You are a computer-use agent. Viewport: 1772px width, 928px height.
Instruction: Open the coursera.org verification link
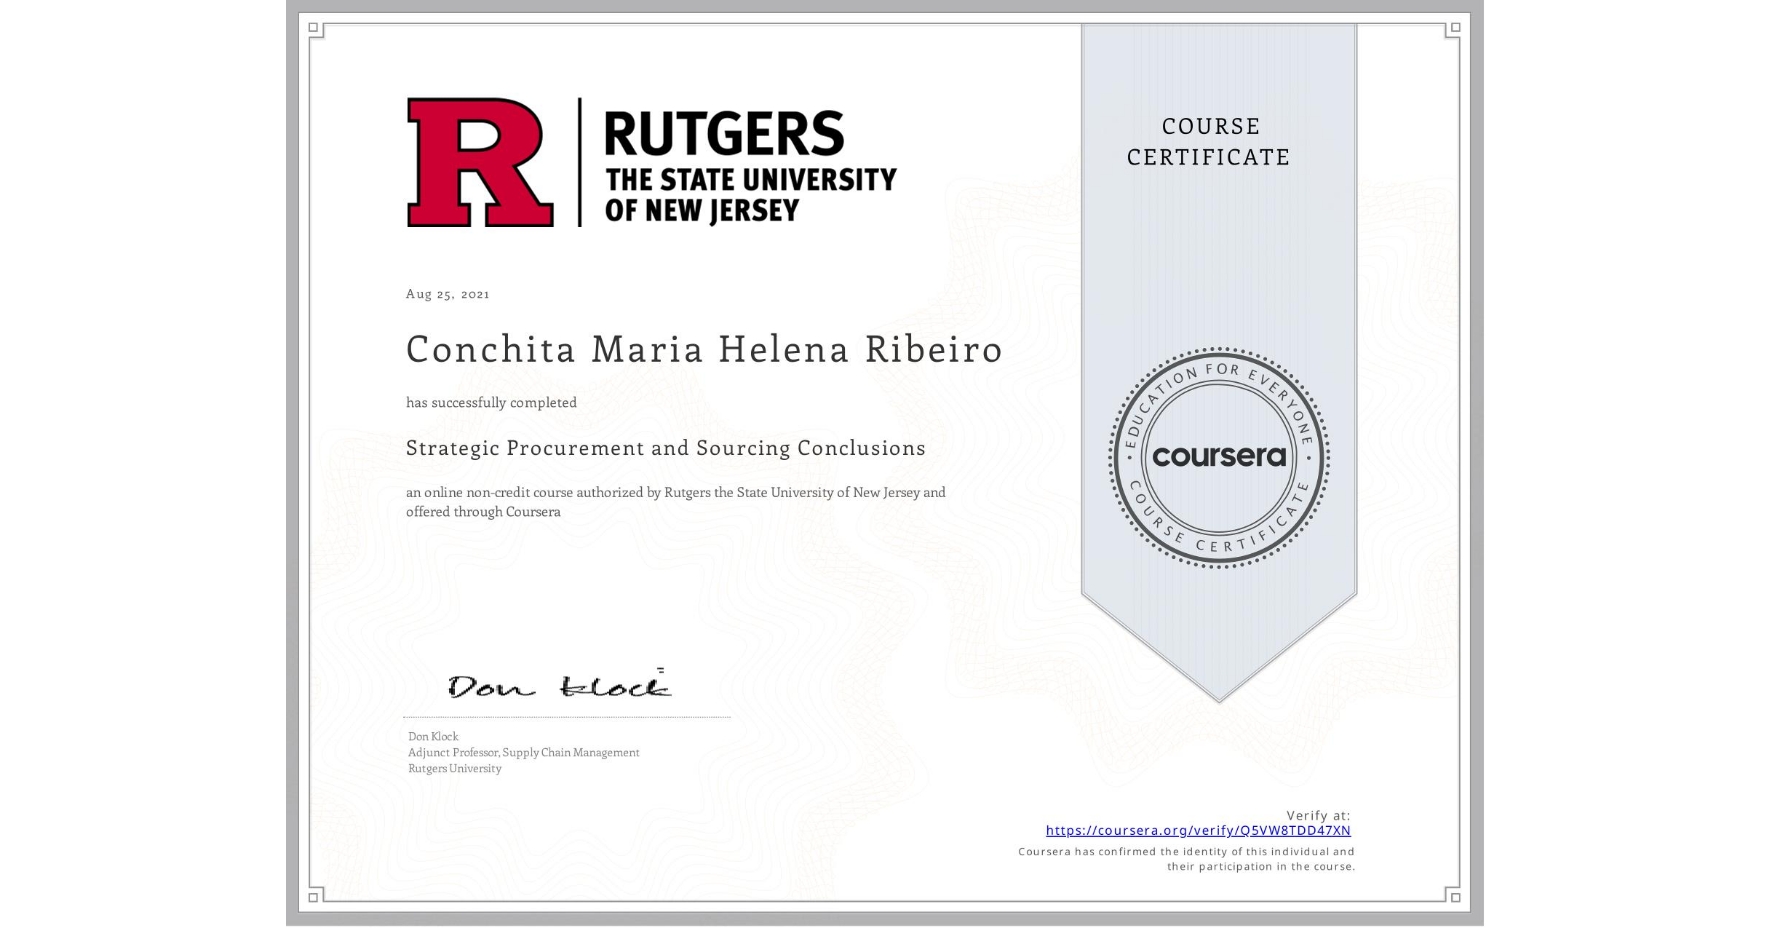click(x=1199, y=830)
